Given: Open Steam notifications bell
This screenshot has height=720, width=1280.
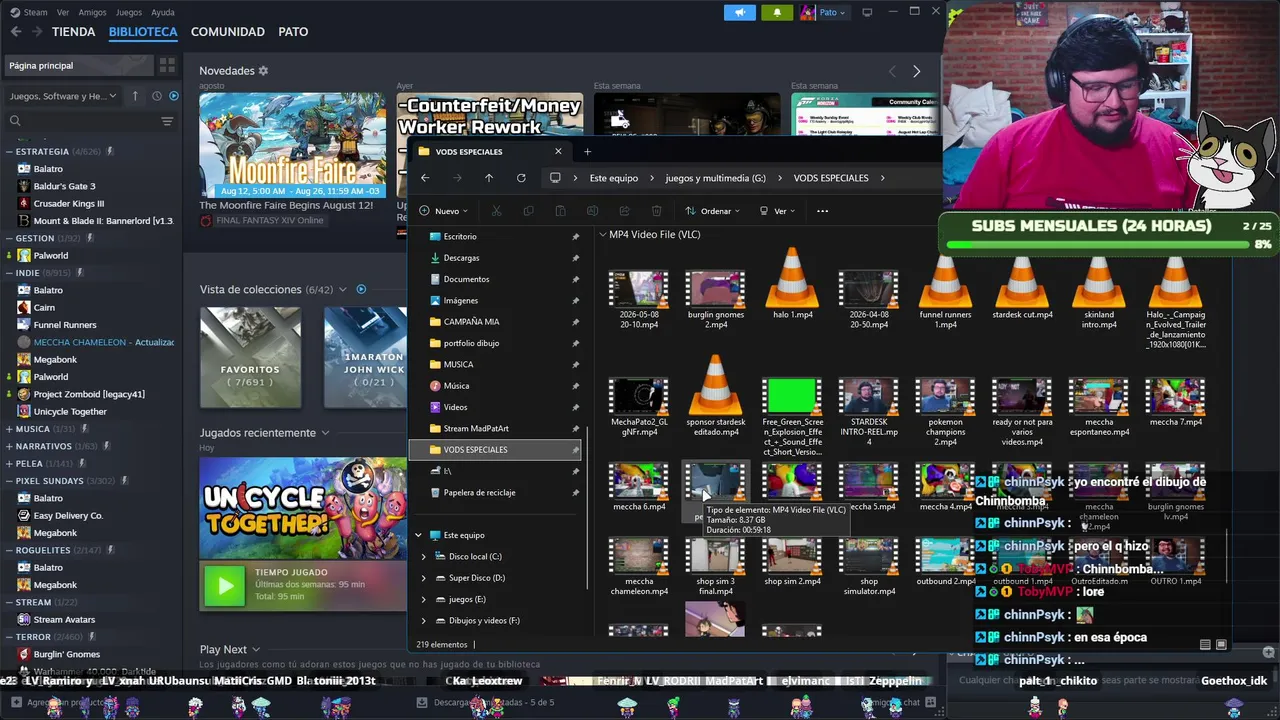Looking at the screenshot, I should click(x=777, y=12).
